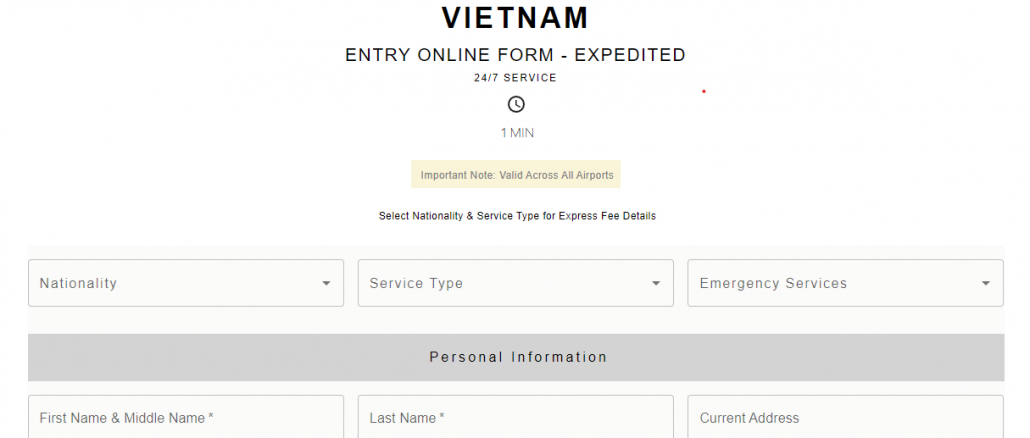Click the clock icon above 1 MIN

pyautogui.click(x=516, y=104)
